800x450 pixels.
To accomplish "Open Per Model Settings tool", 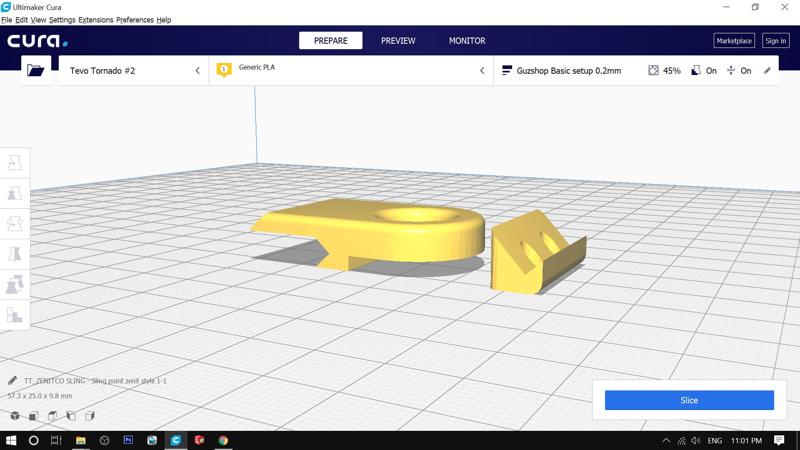I will (15, 285).
